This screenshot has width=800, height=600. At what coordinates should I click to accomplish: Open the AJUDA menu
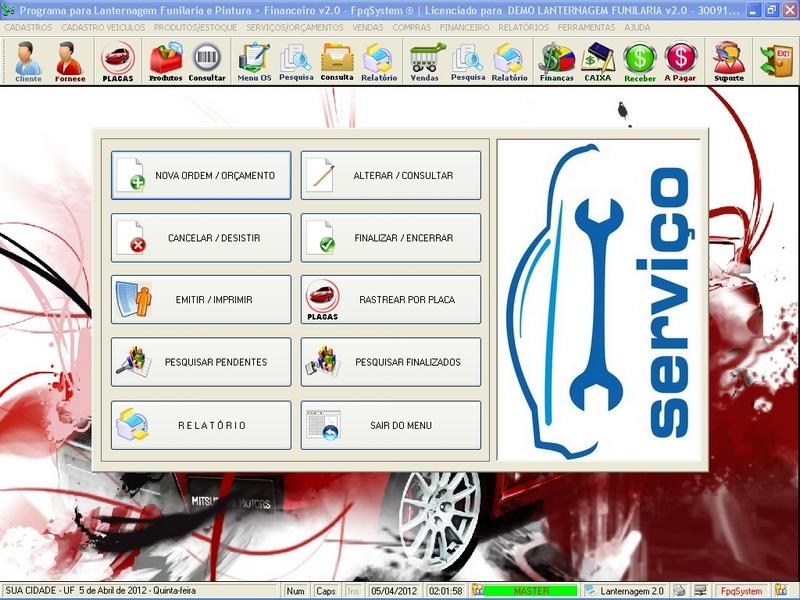637,28
